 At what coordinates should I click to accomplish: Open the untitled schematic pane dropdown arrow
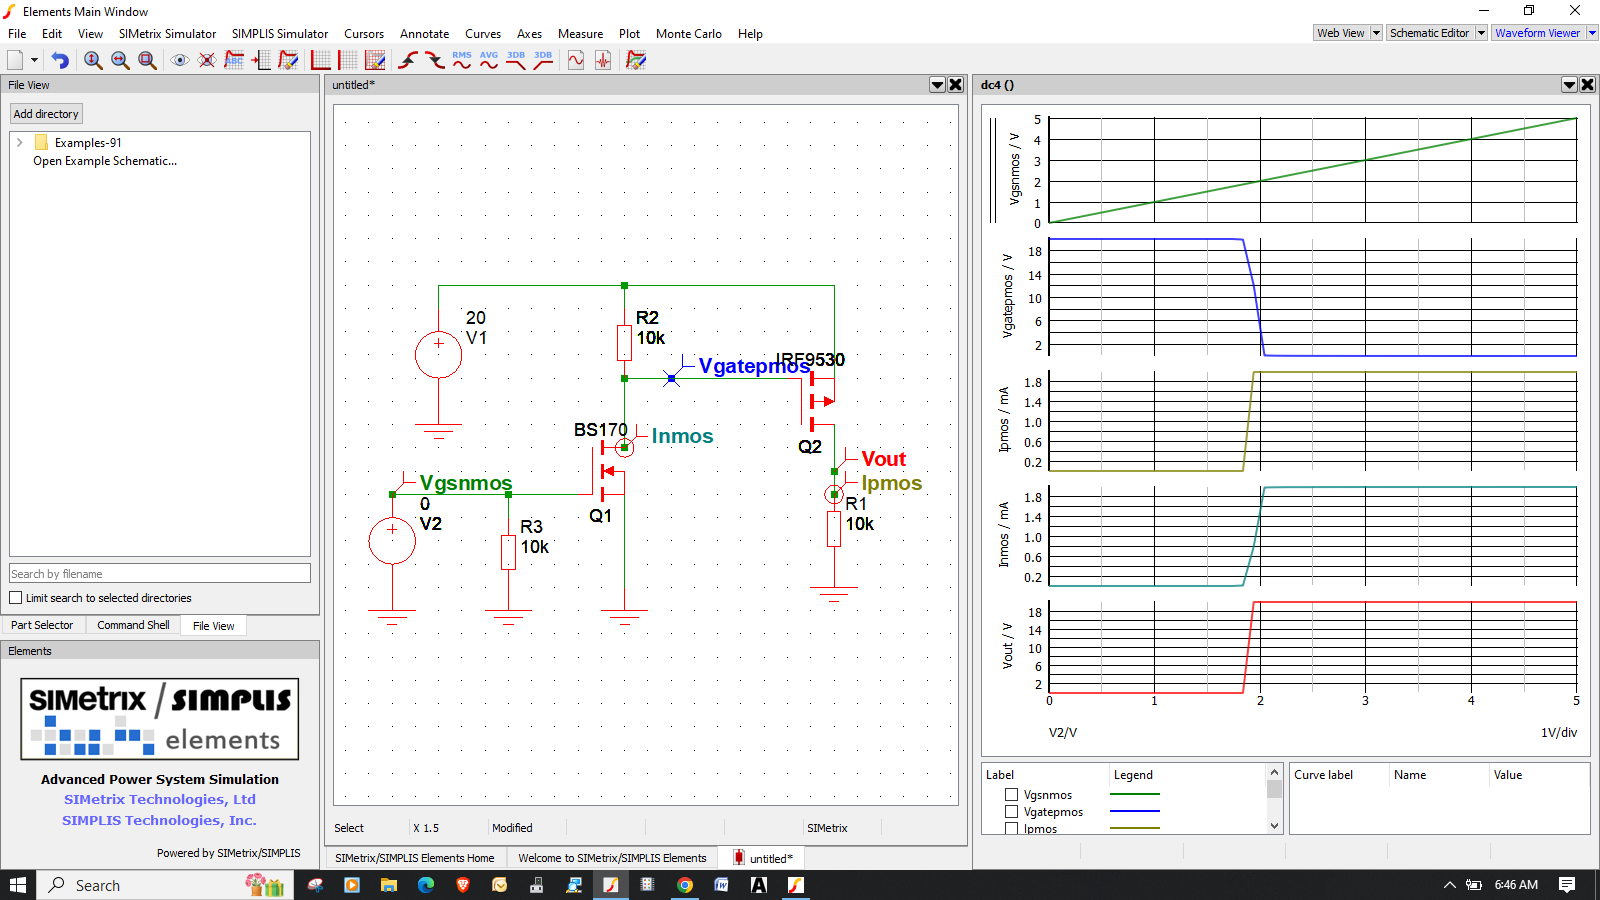[x=937, y=85]
